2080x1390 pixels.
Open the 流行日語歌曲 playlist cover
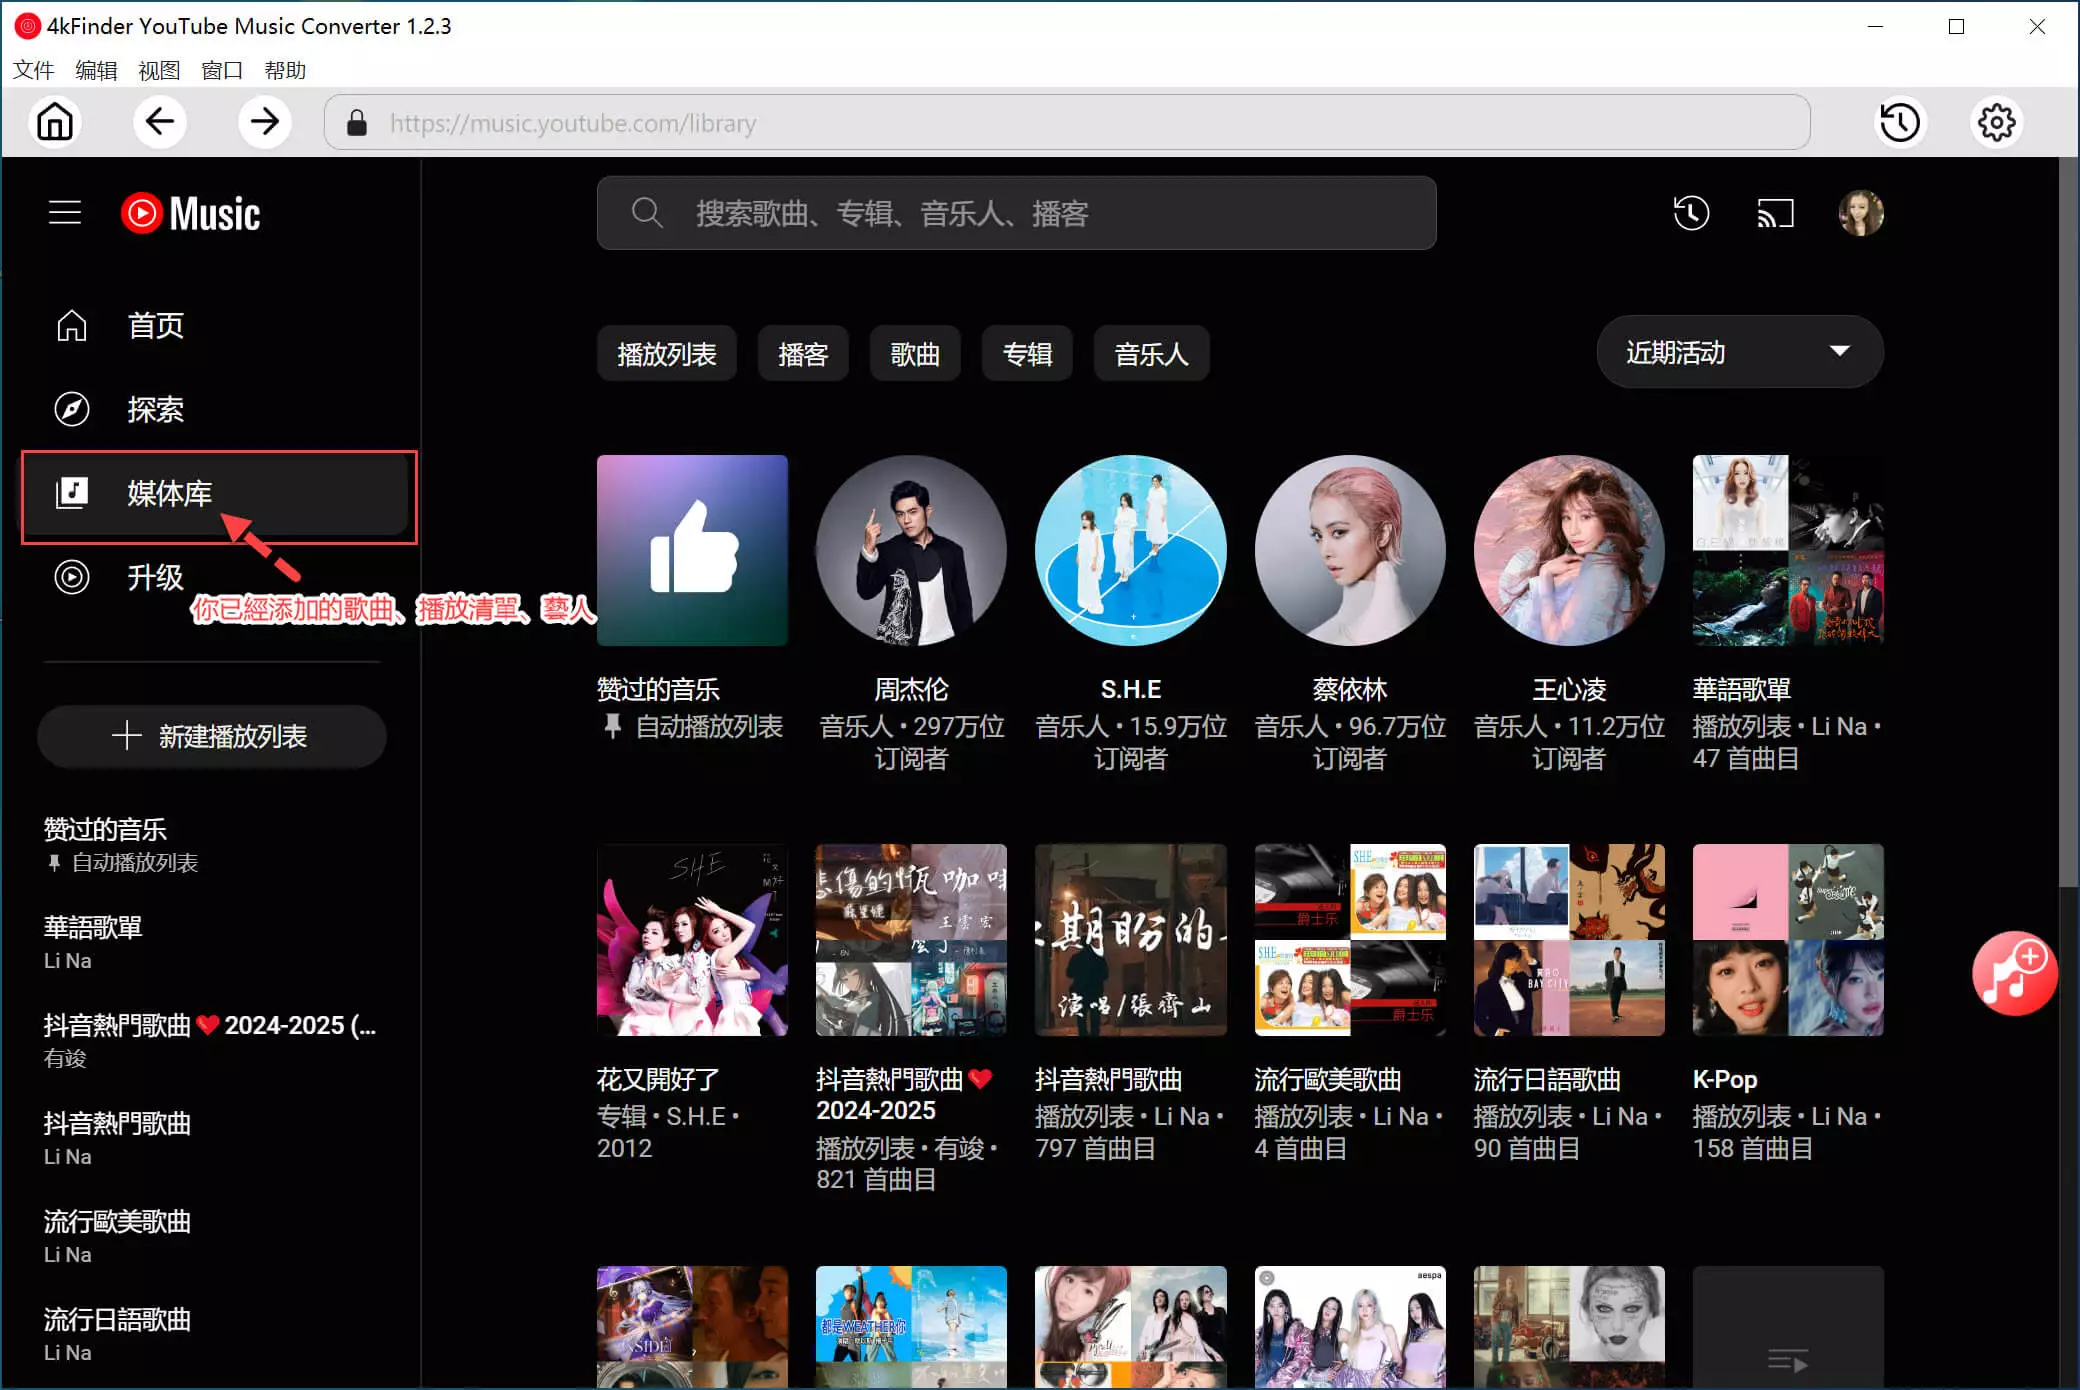(x=1569, y=940)
